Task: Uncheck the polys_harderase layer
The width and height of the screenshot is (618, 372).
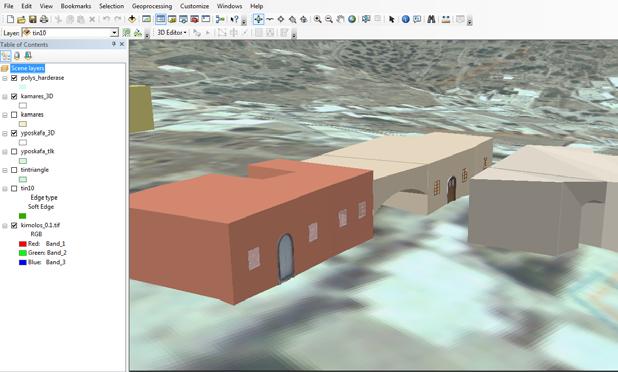Action: [x=14, y=78]
